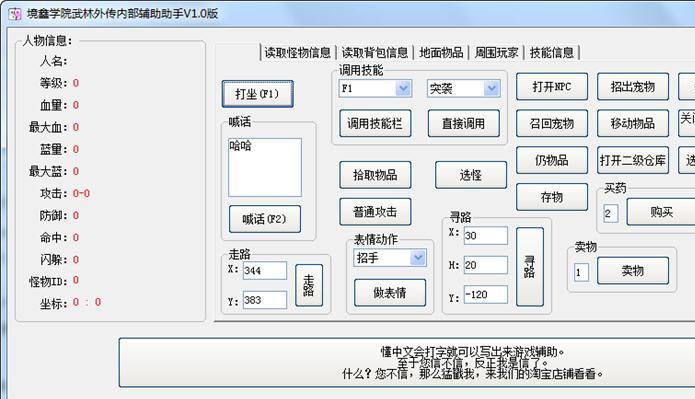Click the 卖物 button
This screenshot has height=399, width=695.
(x=633, y=270)
